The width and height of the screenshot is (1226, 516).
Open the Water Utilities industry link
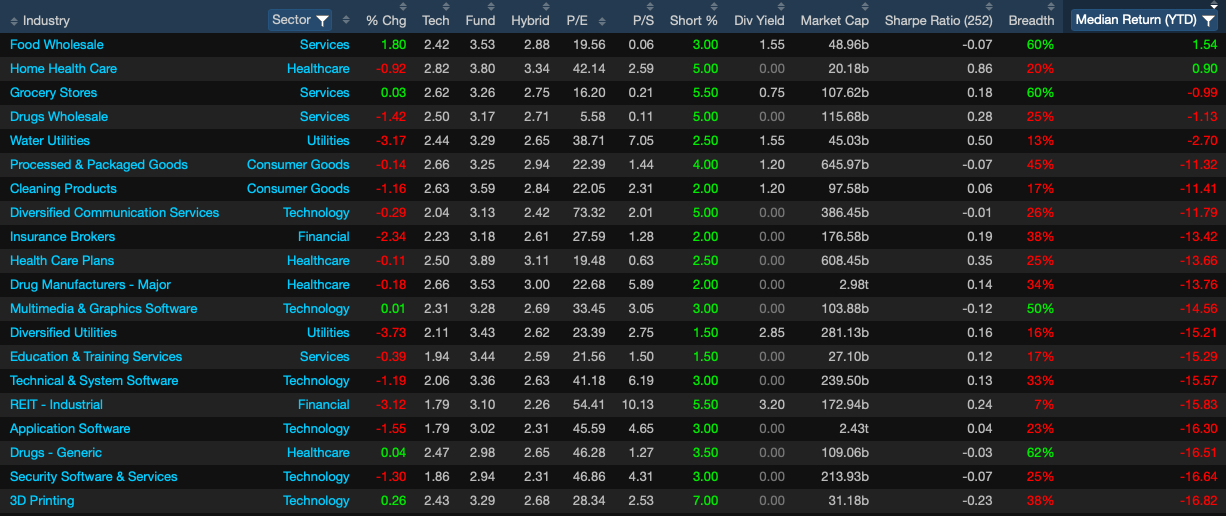pos(49,141)
